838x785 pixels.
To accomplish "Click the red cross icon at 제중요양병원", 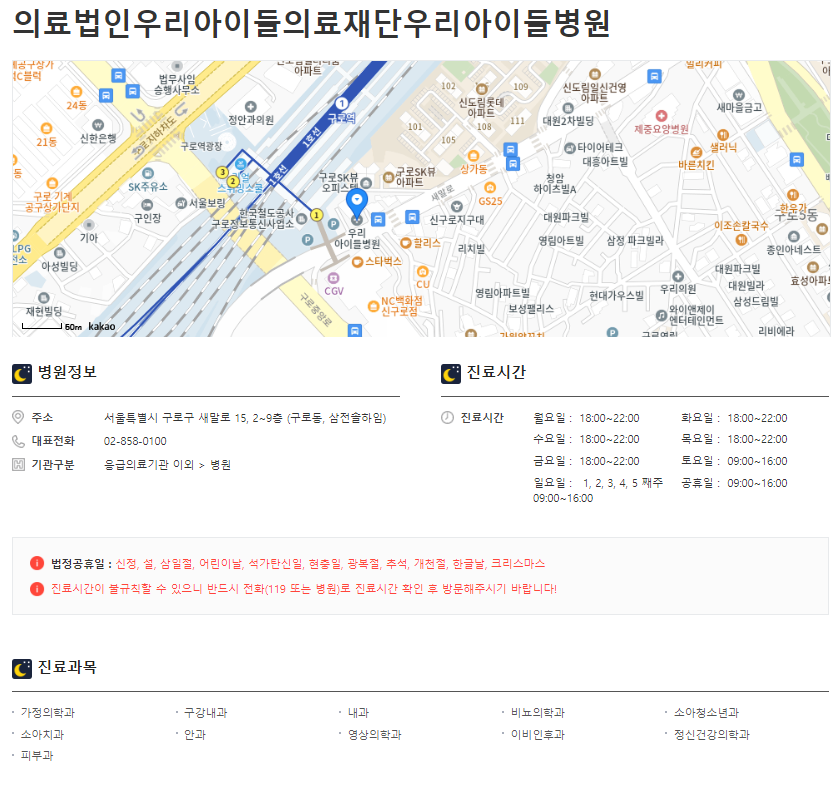I will 661,116.
